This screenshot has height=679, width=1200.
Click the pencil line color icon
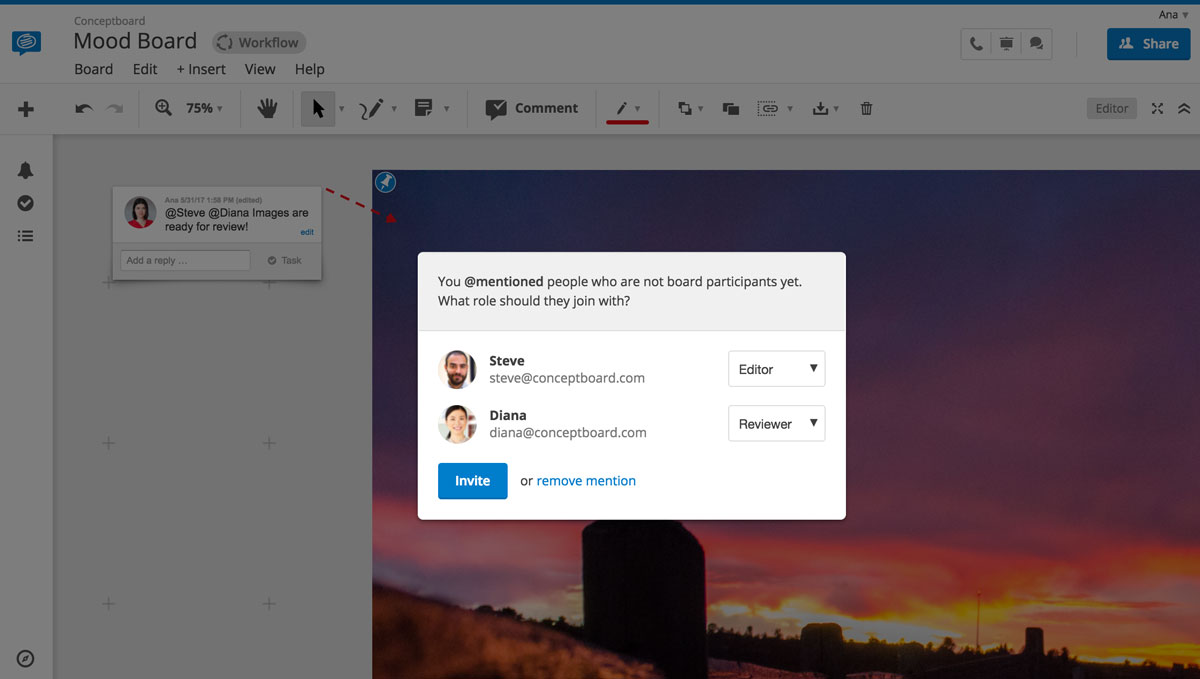pos(621,108)
